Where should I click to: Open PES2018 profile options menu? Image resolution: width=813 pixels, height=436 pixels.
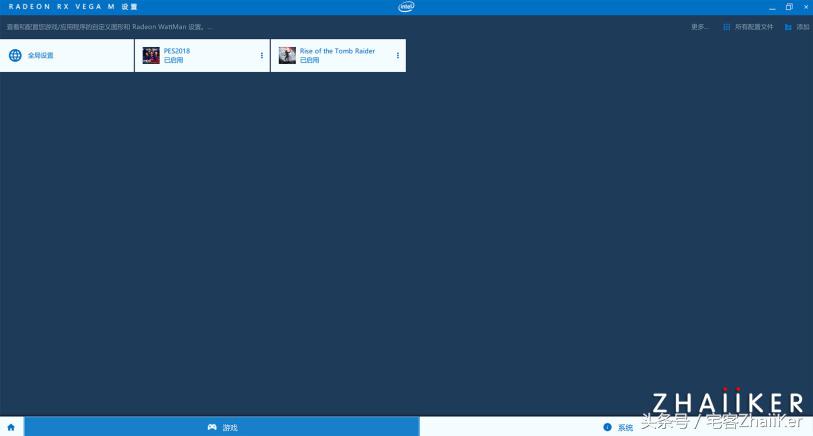click(x=262, y=55)
